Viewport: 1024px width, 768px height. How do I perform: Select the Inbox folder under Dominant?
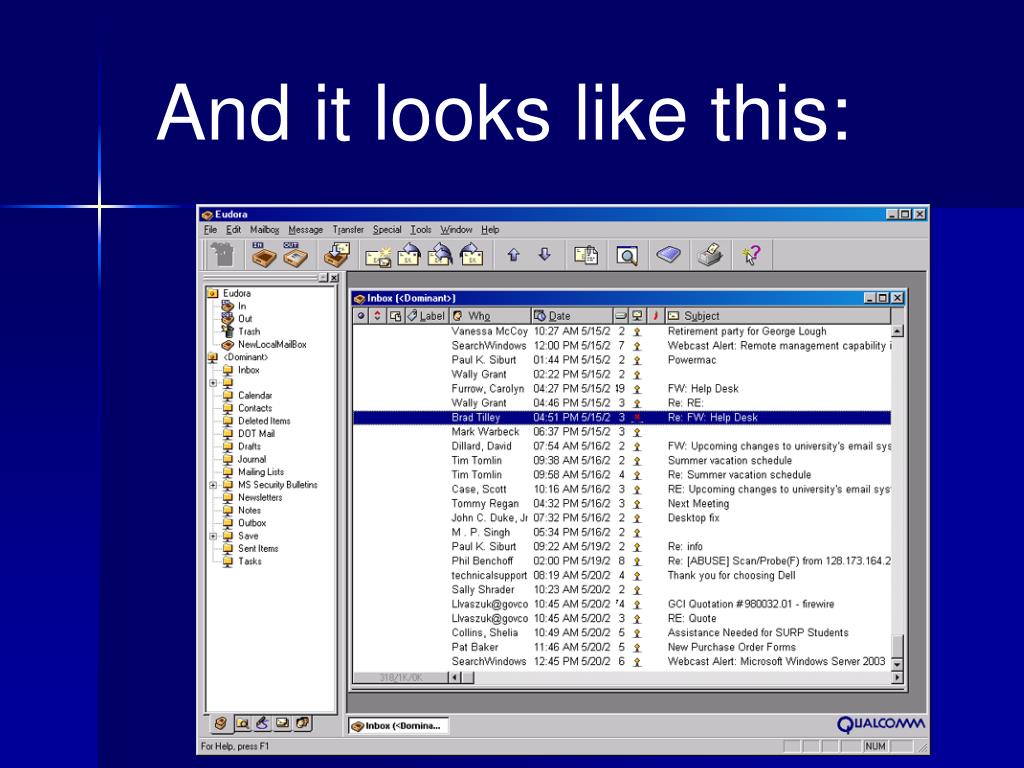pos(248,370)
